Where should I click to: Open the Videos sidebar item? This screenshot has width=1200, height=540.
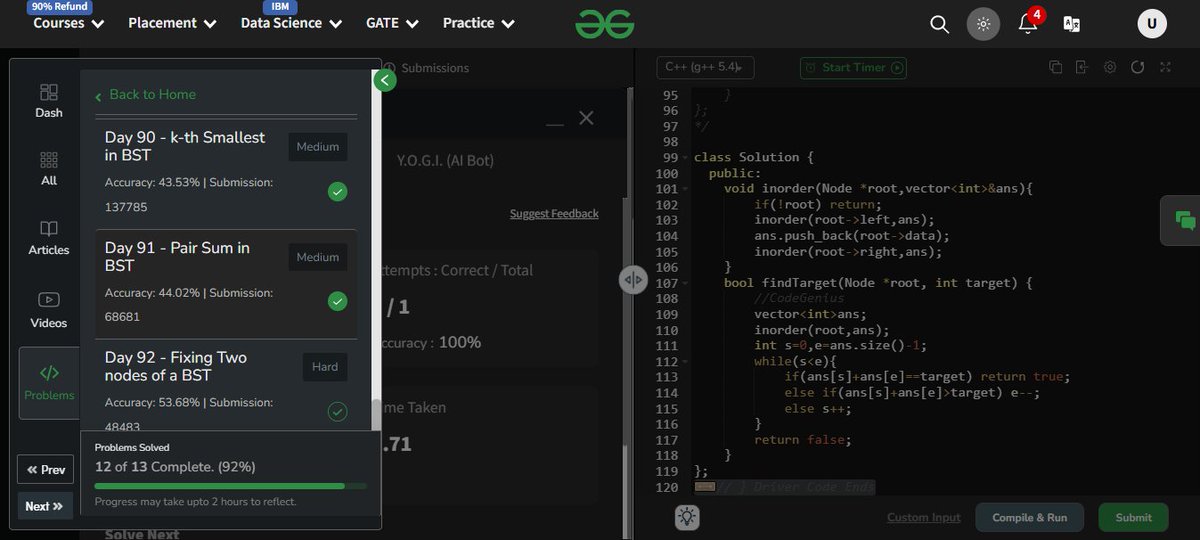(49, 309)
